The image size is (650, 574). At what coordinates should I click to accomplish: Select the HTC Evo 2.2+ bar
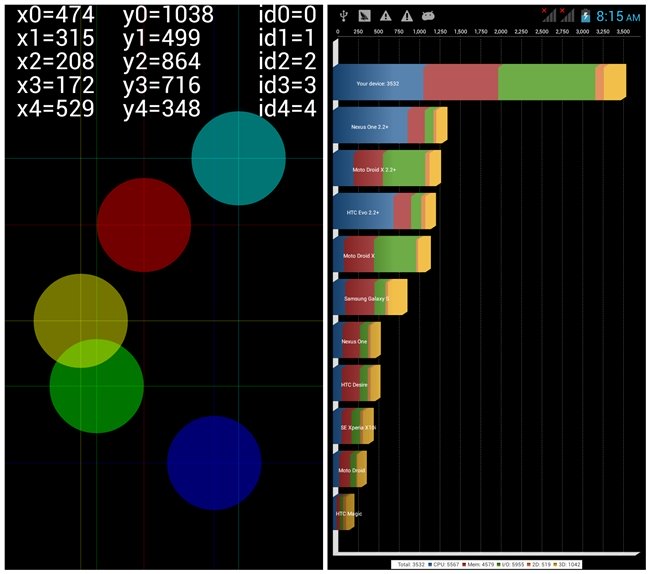point(384,212)
